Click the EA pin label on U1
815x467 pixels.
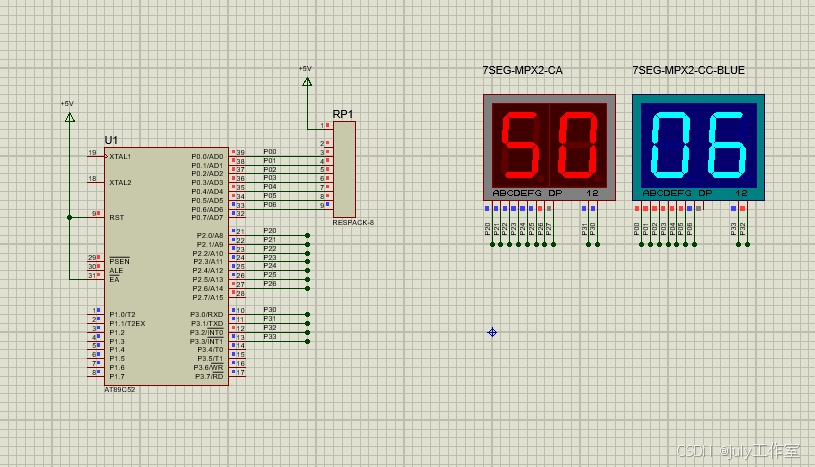(x=114, y=279)
